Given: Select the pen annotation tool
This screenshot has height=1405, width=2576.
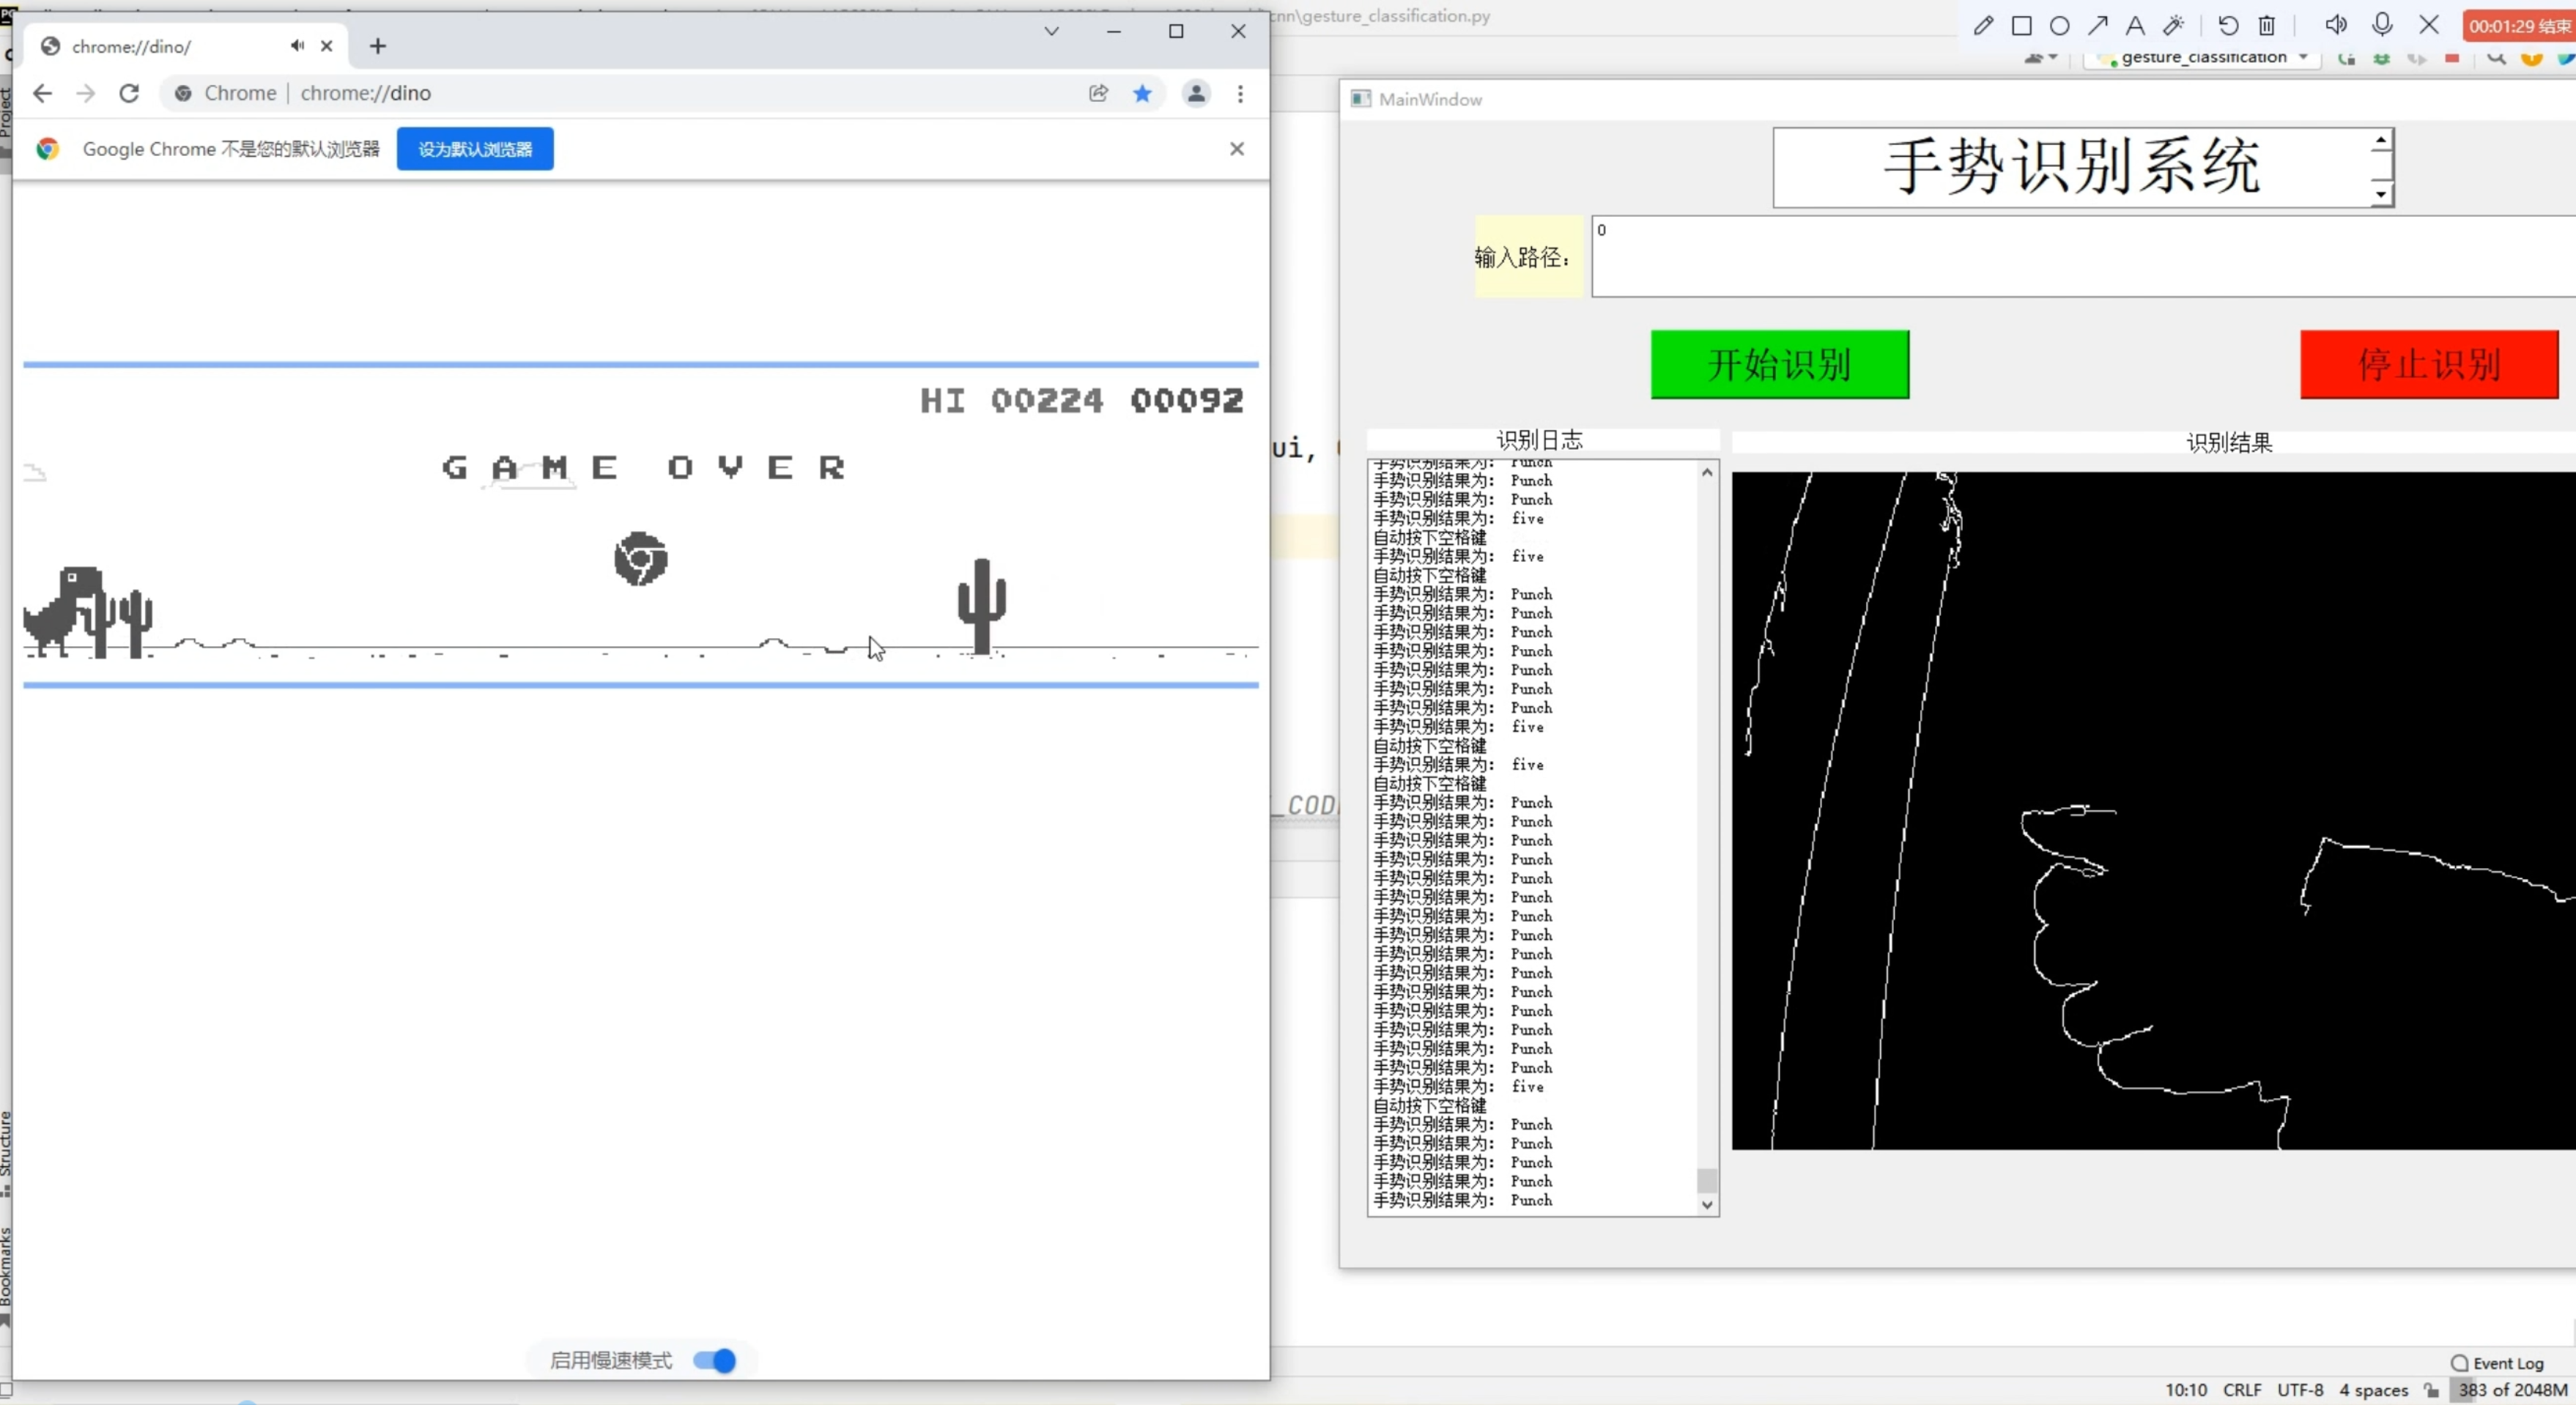Looking at the screenshot, I should tap(1983, 25).
